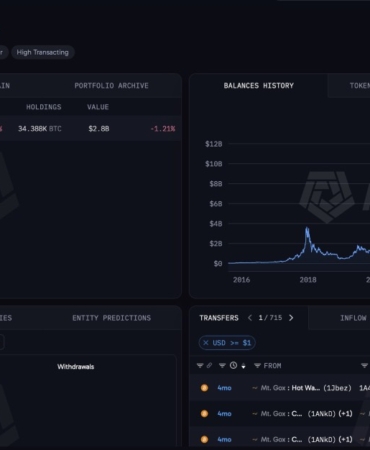Select the Transfers tab

[x=219, y=318]
